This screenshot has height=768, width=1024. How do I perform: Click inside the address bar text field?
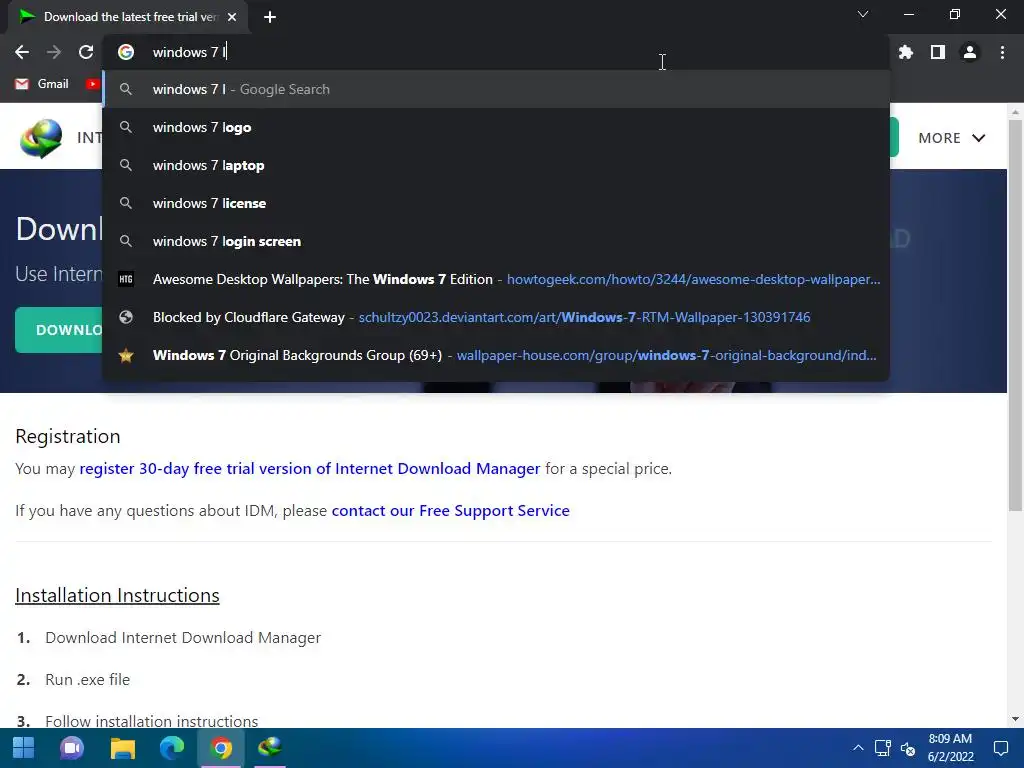tap(496, 52)
